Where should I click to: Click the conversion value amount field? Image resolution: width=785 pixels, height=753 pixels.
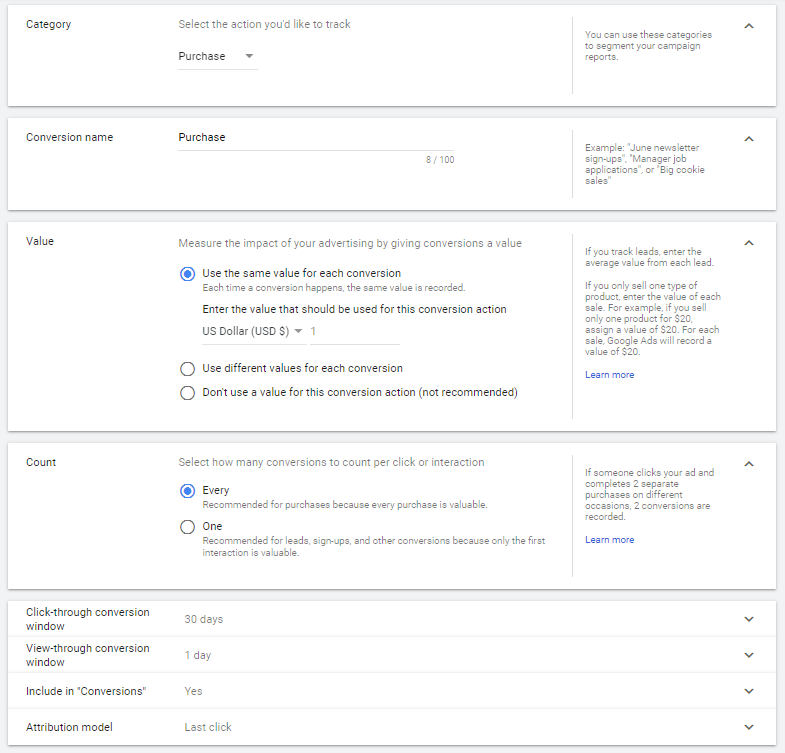pyautogui.click(x=355, y=331)
